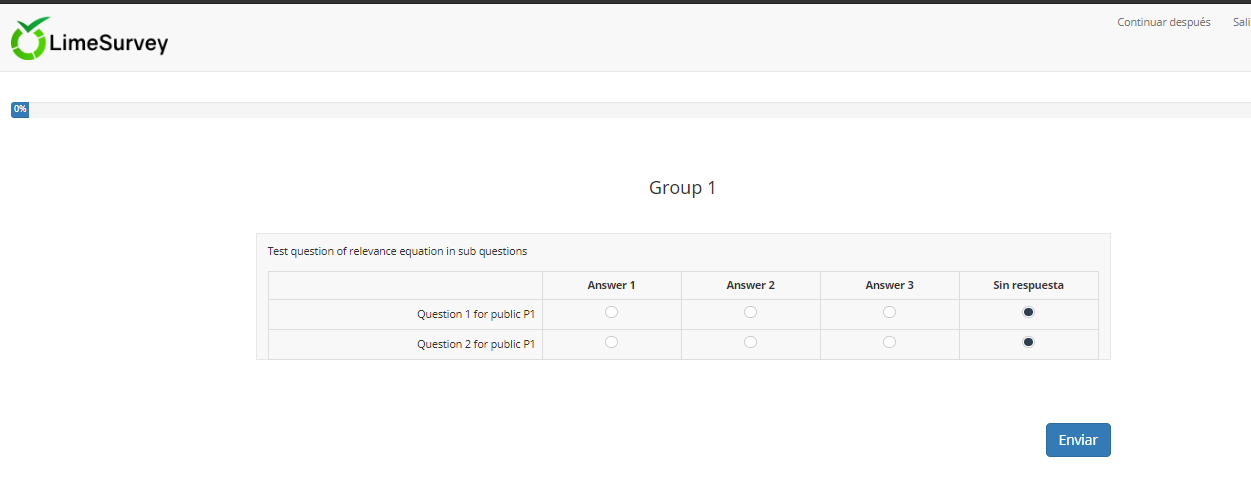Screen dimensions: 1251x481
Task: Click the Salir link in header
Action: [x=1241, y=22]
